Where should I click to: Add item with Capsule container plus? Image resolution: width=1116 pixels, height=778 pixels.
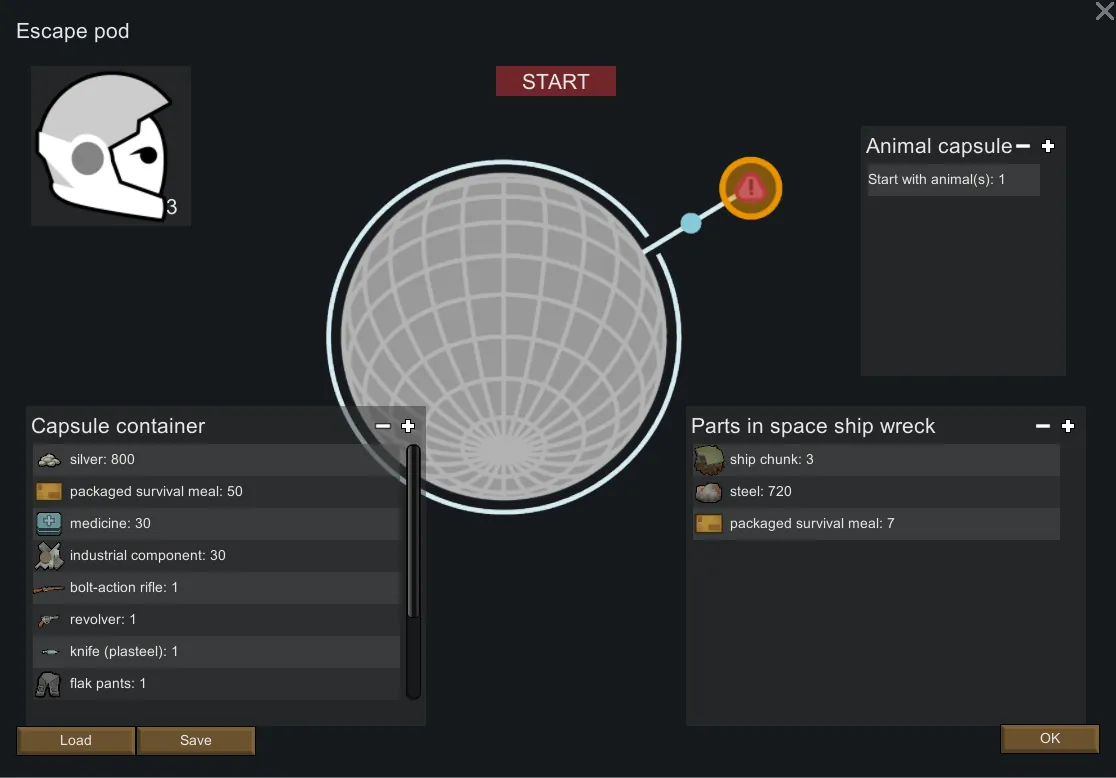coord(408,426)
